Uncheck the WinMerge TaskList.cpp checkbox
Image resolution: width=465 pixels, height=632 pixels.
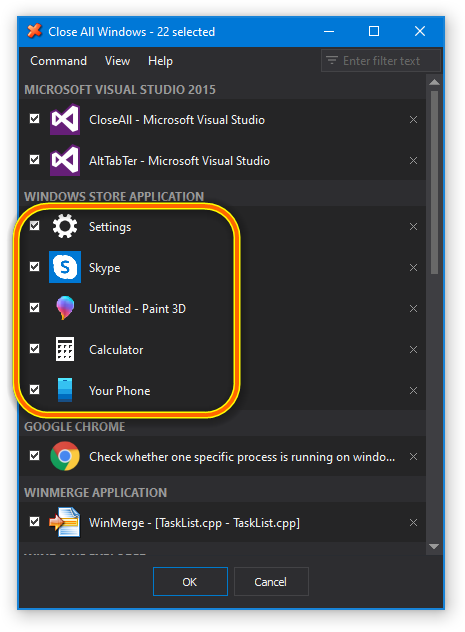click(35, 522)
